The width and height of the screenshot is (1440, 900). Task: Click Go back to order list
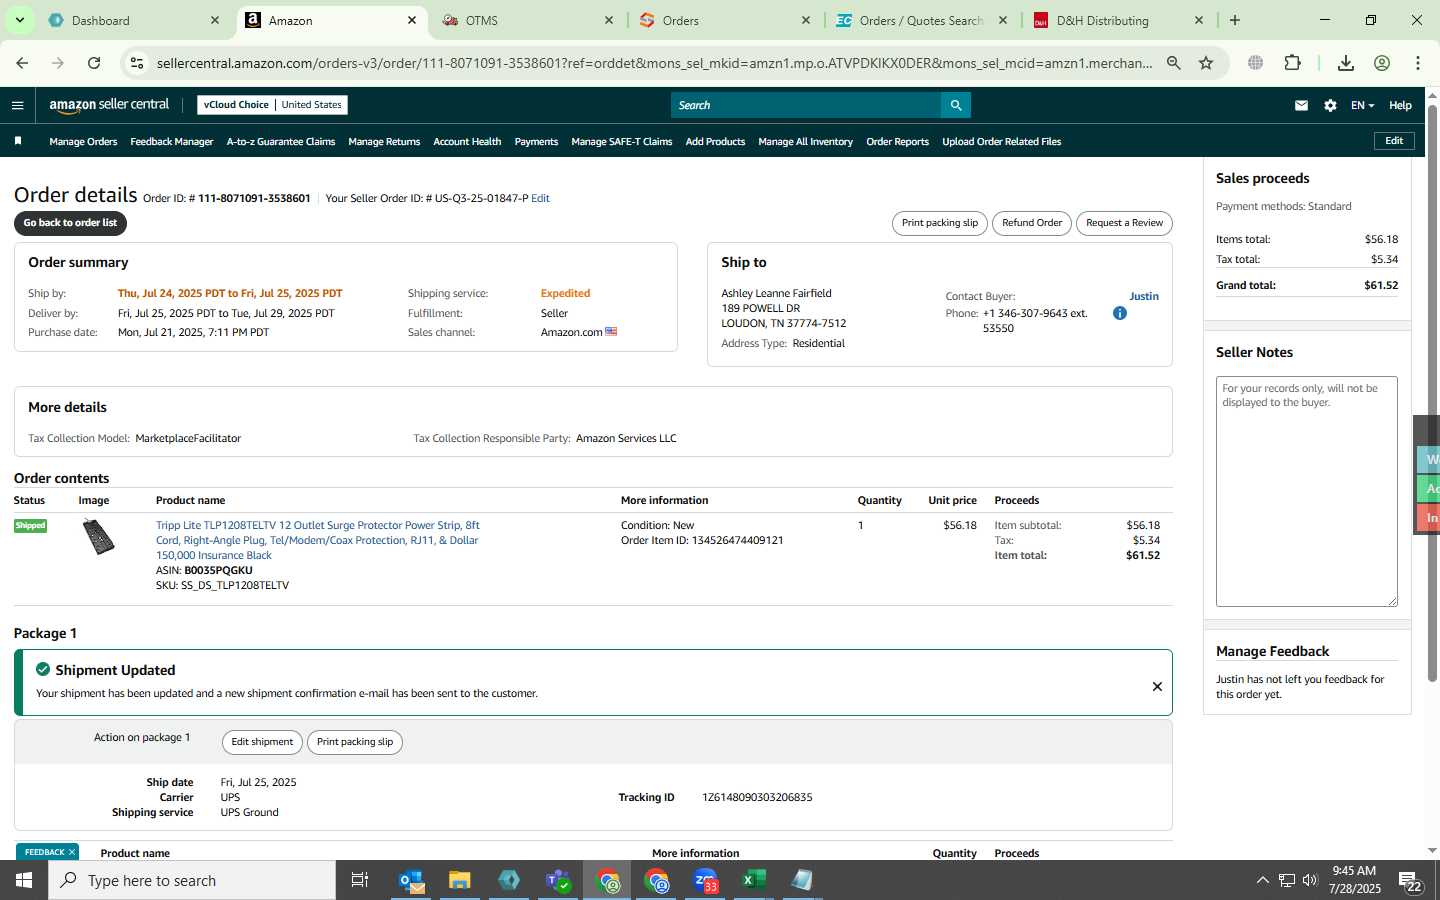coord(70,223)
